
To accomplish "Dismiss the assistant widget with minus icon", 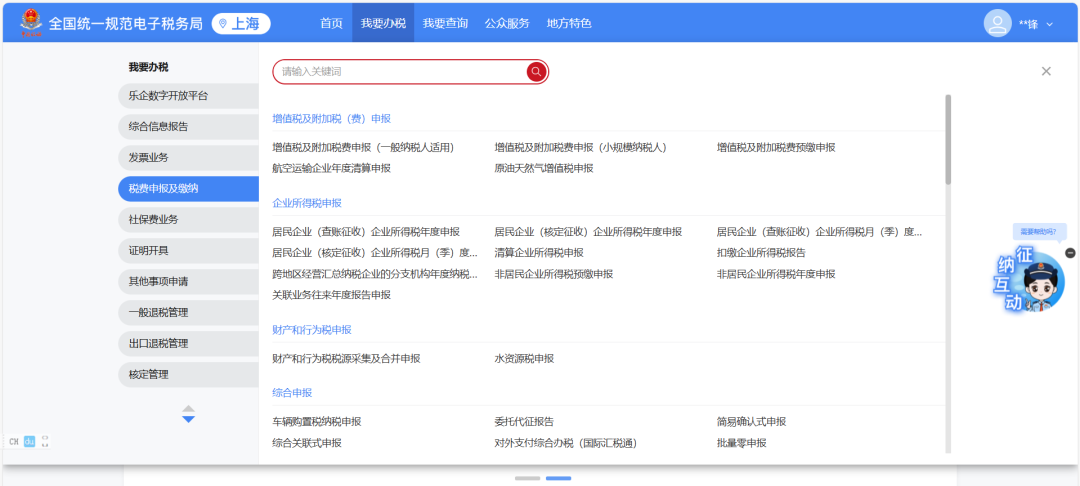I will click(1070, 253).
